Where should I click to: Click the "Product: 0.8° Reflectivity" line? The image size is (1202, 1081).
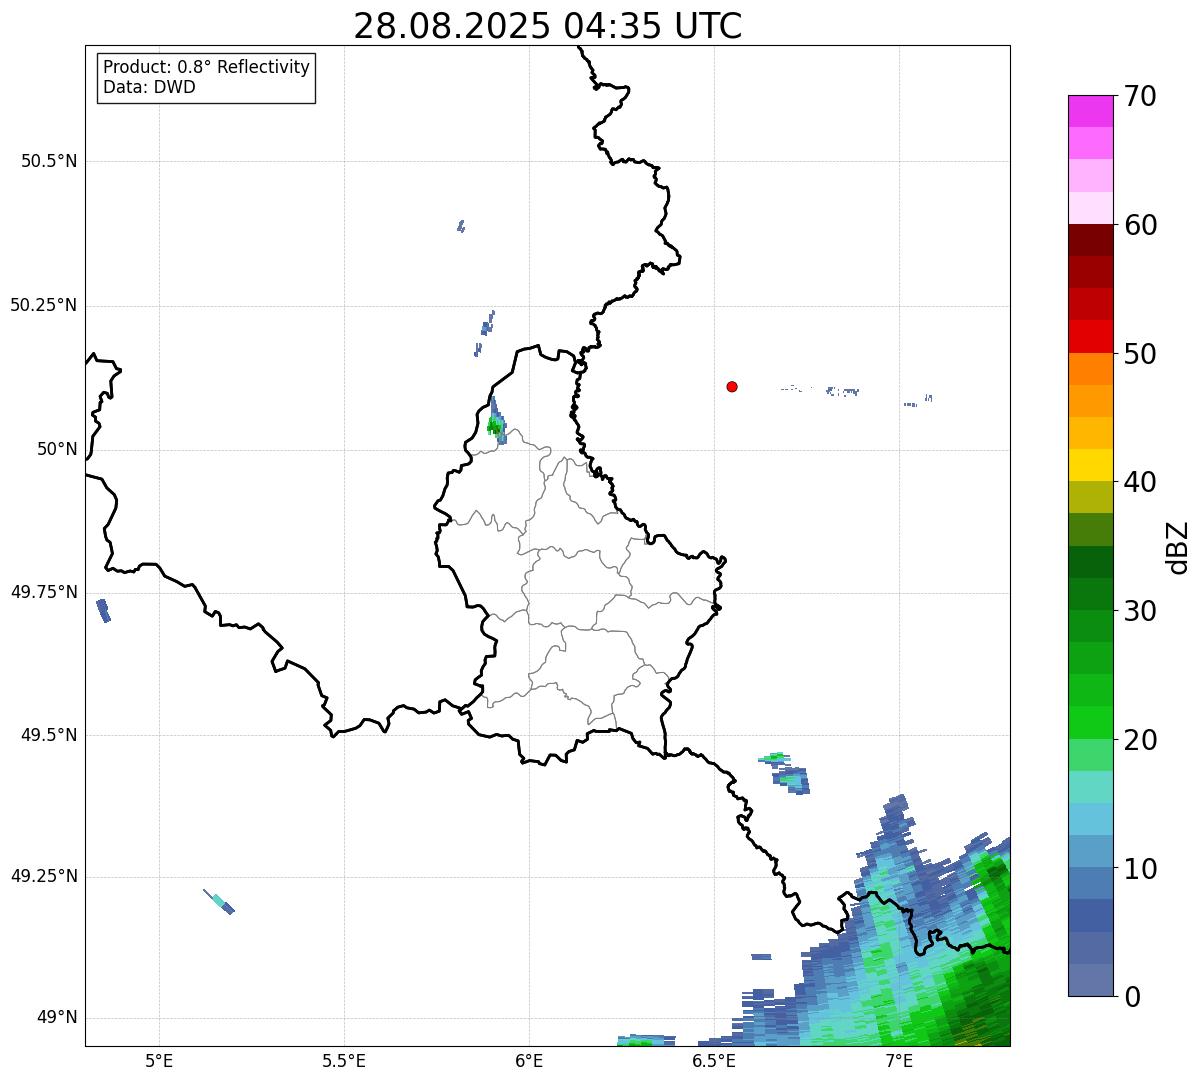click(207, 67)
